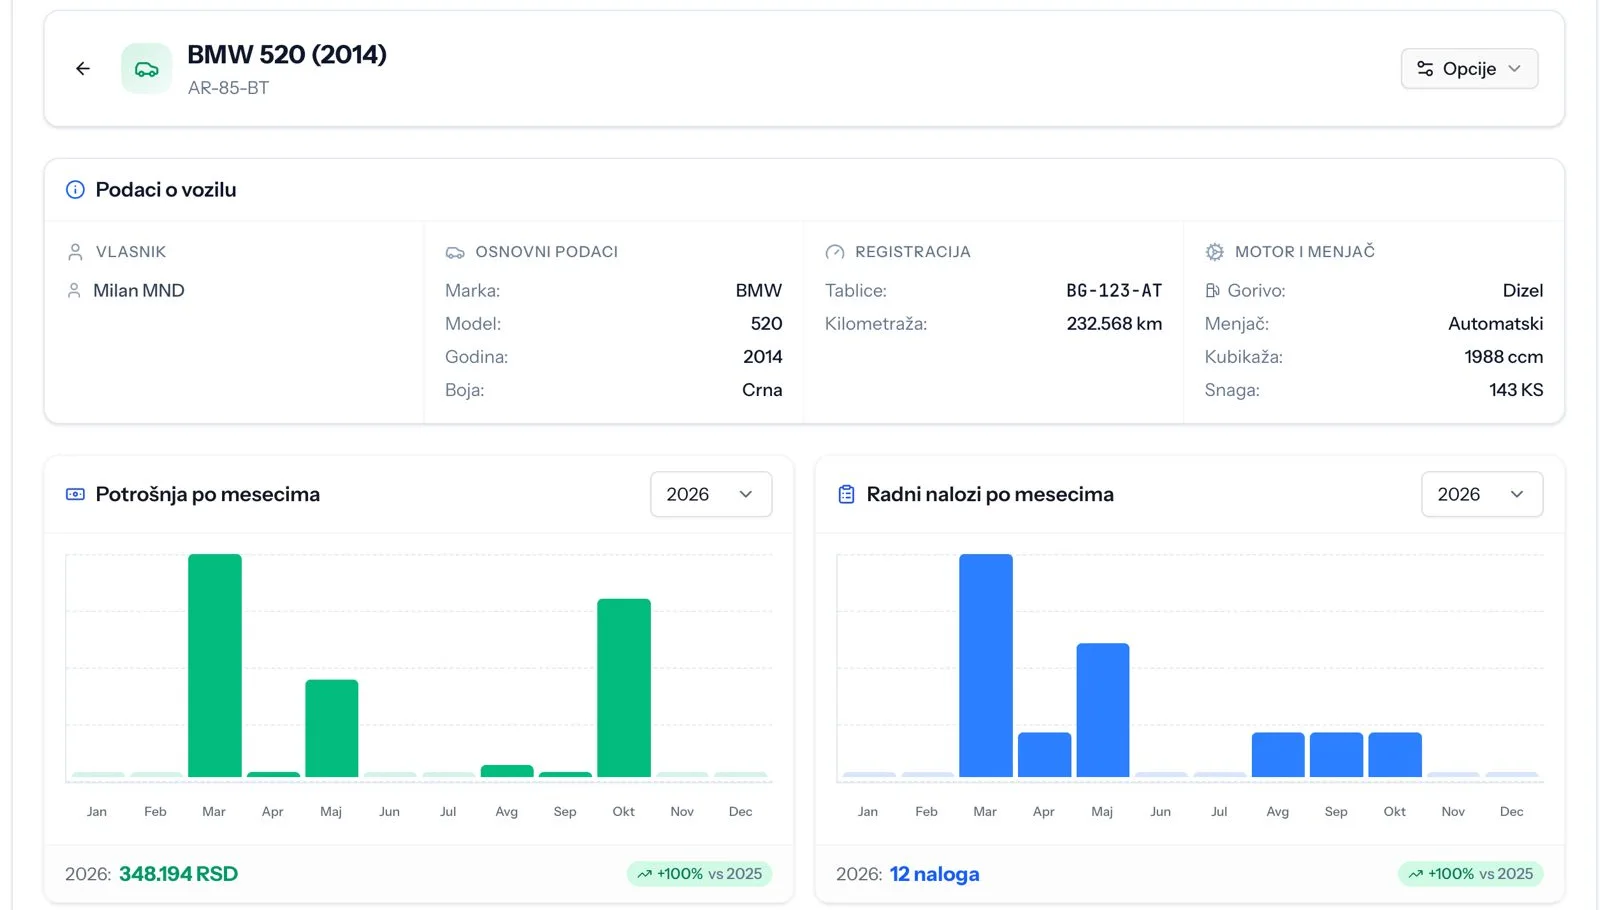Open the Opcije dropdown menu
1600x910 pixels.
pos(1469,69)
